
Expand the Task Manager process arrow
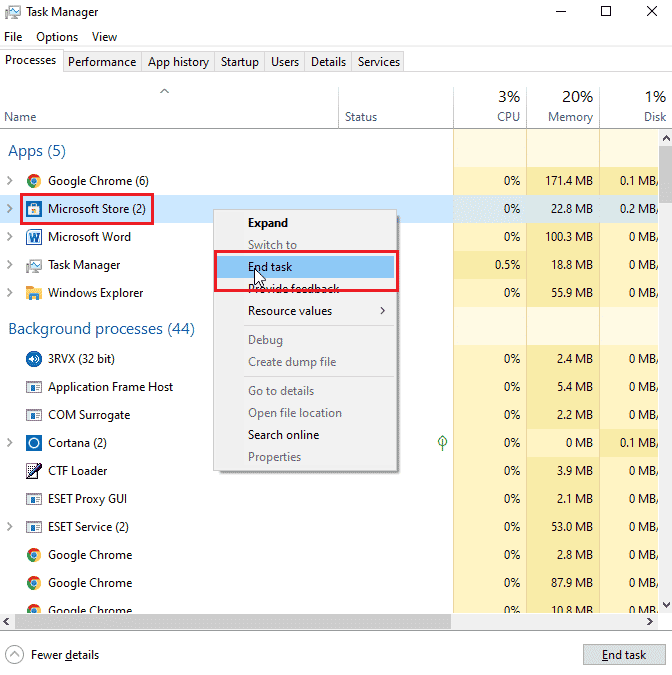9,265
